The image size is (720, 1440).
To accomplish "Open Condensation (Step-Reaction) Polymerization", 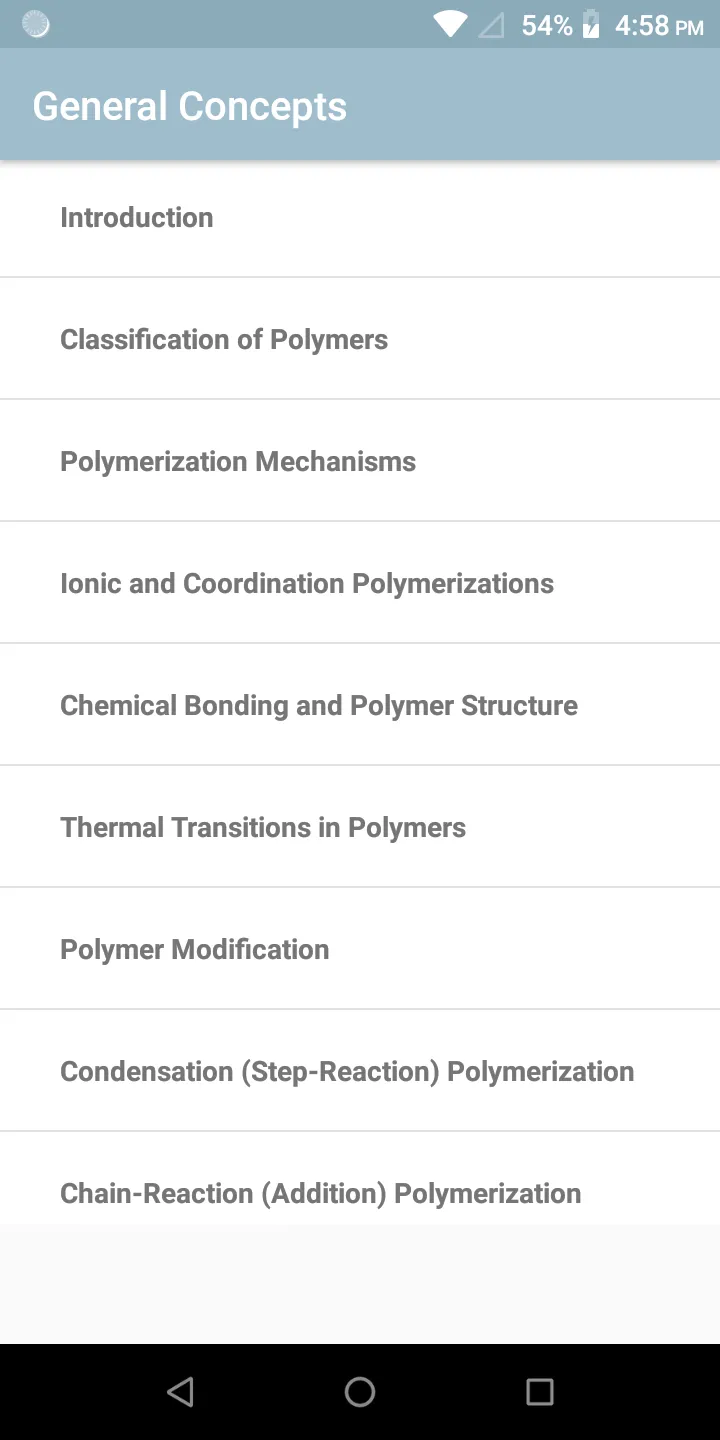I will 360,1071.
